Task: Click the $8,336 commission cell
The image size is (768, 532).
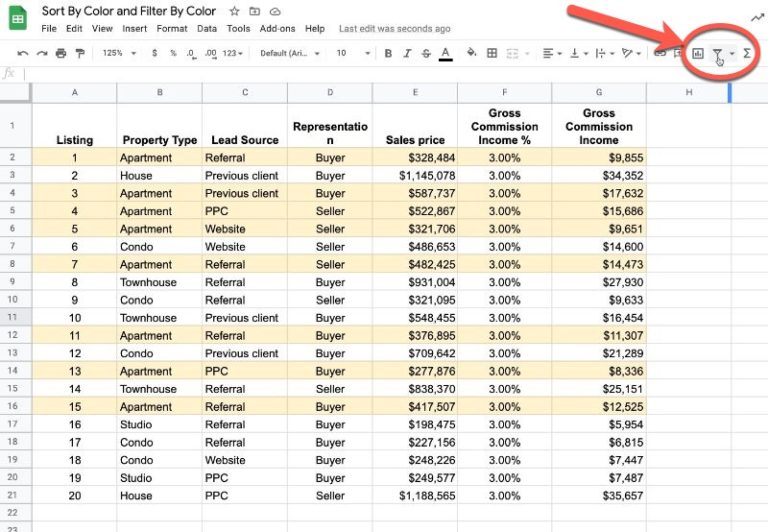Action: [x=599, y=371]
